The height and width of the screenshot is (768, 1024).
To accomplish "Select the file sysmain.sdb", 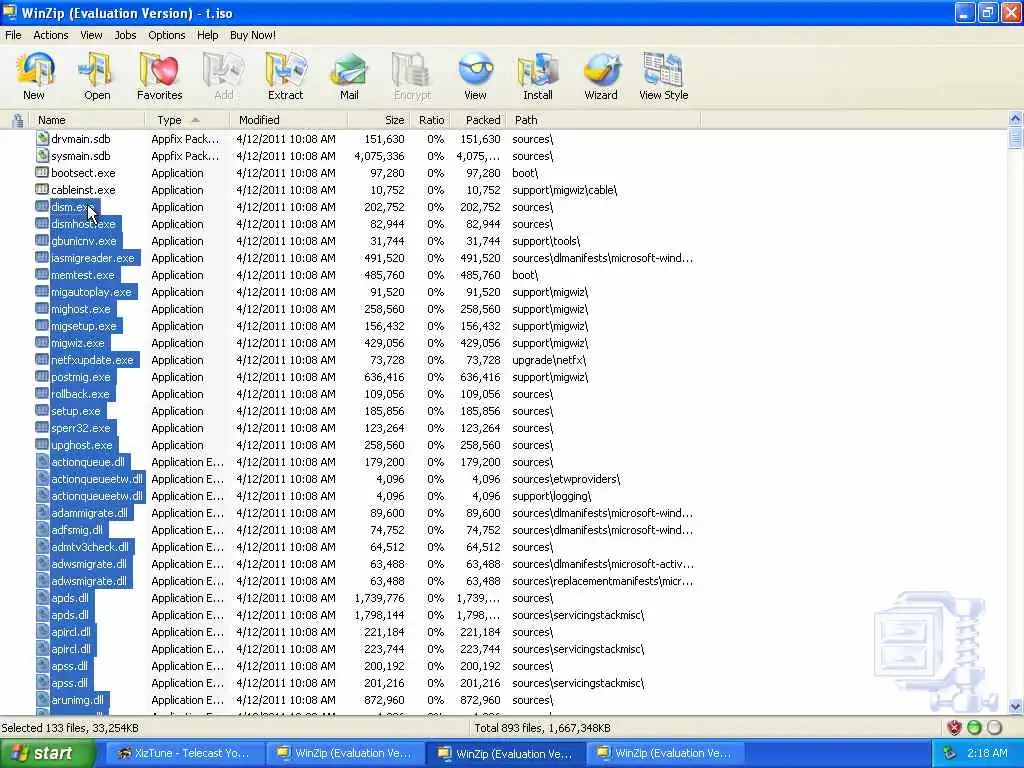I will [x=80, y=156].
